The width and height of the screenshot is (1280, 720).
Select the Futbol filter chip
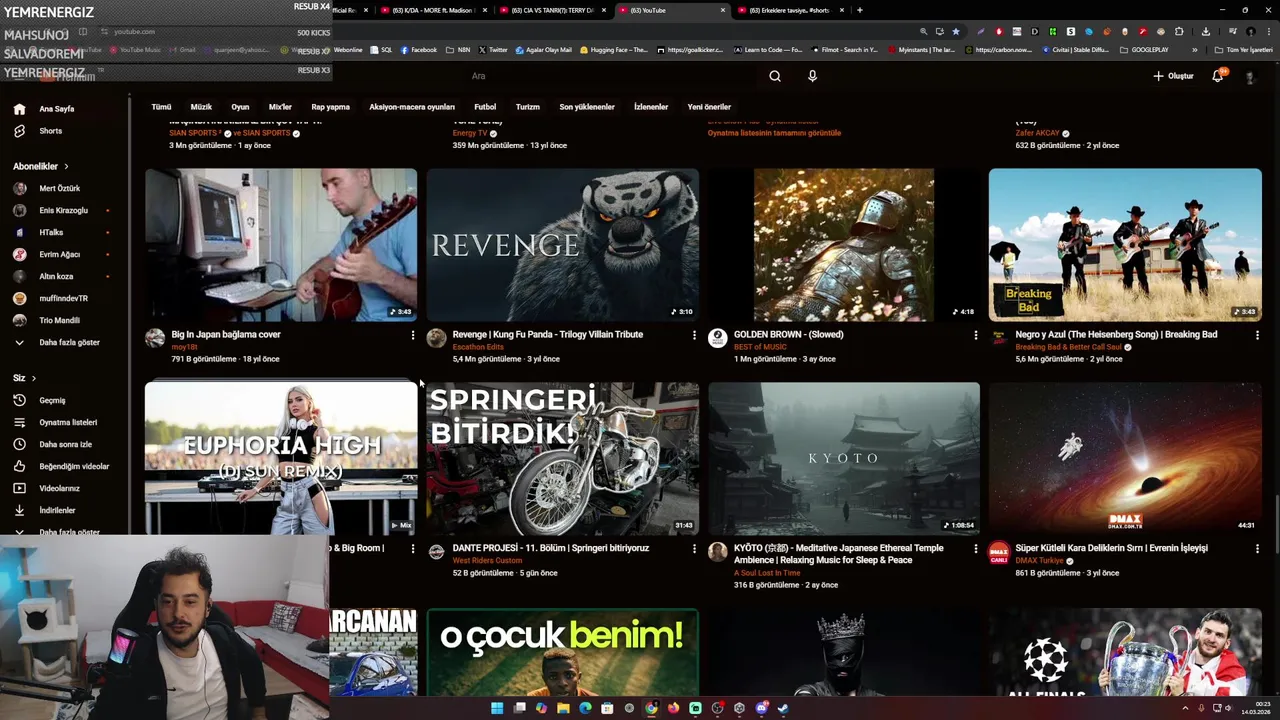485,107
